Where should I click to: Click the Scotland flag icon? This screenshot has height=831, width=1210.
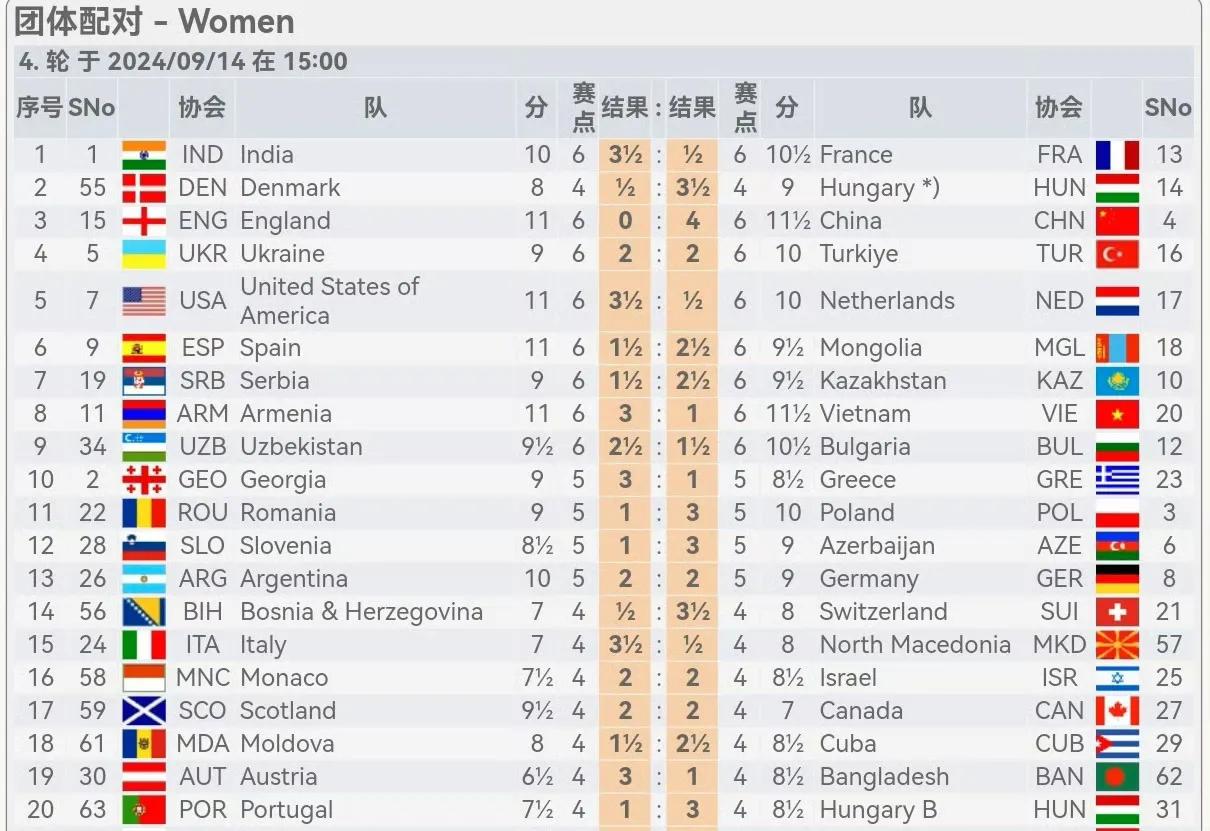tap(144, 711)
